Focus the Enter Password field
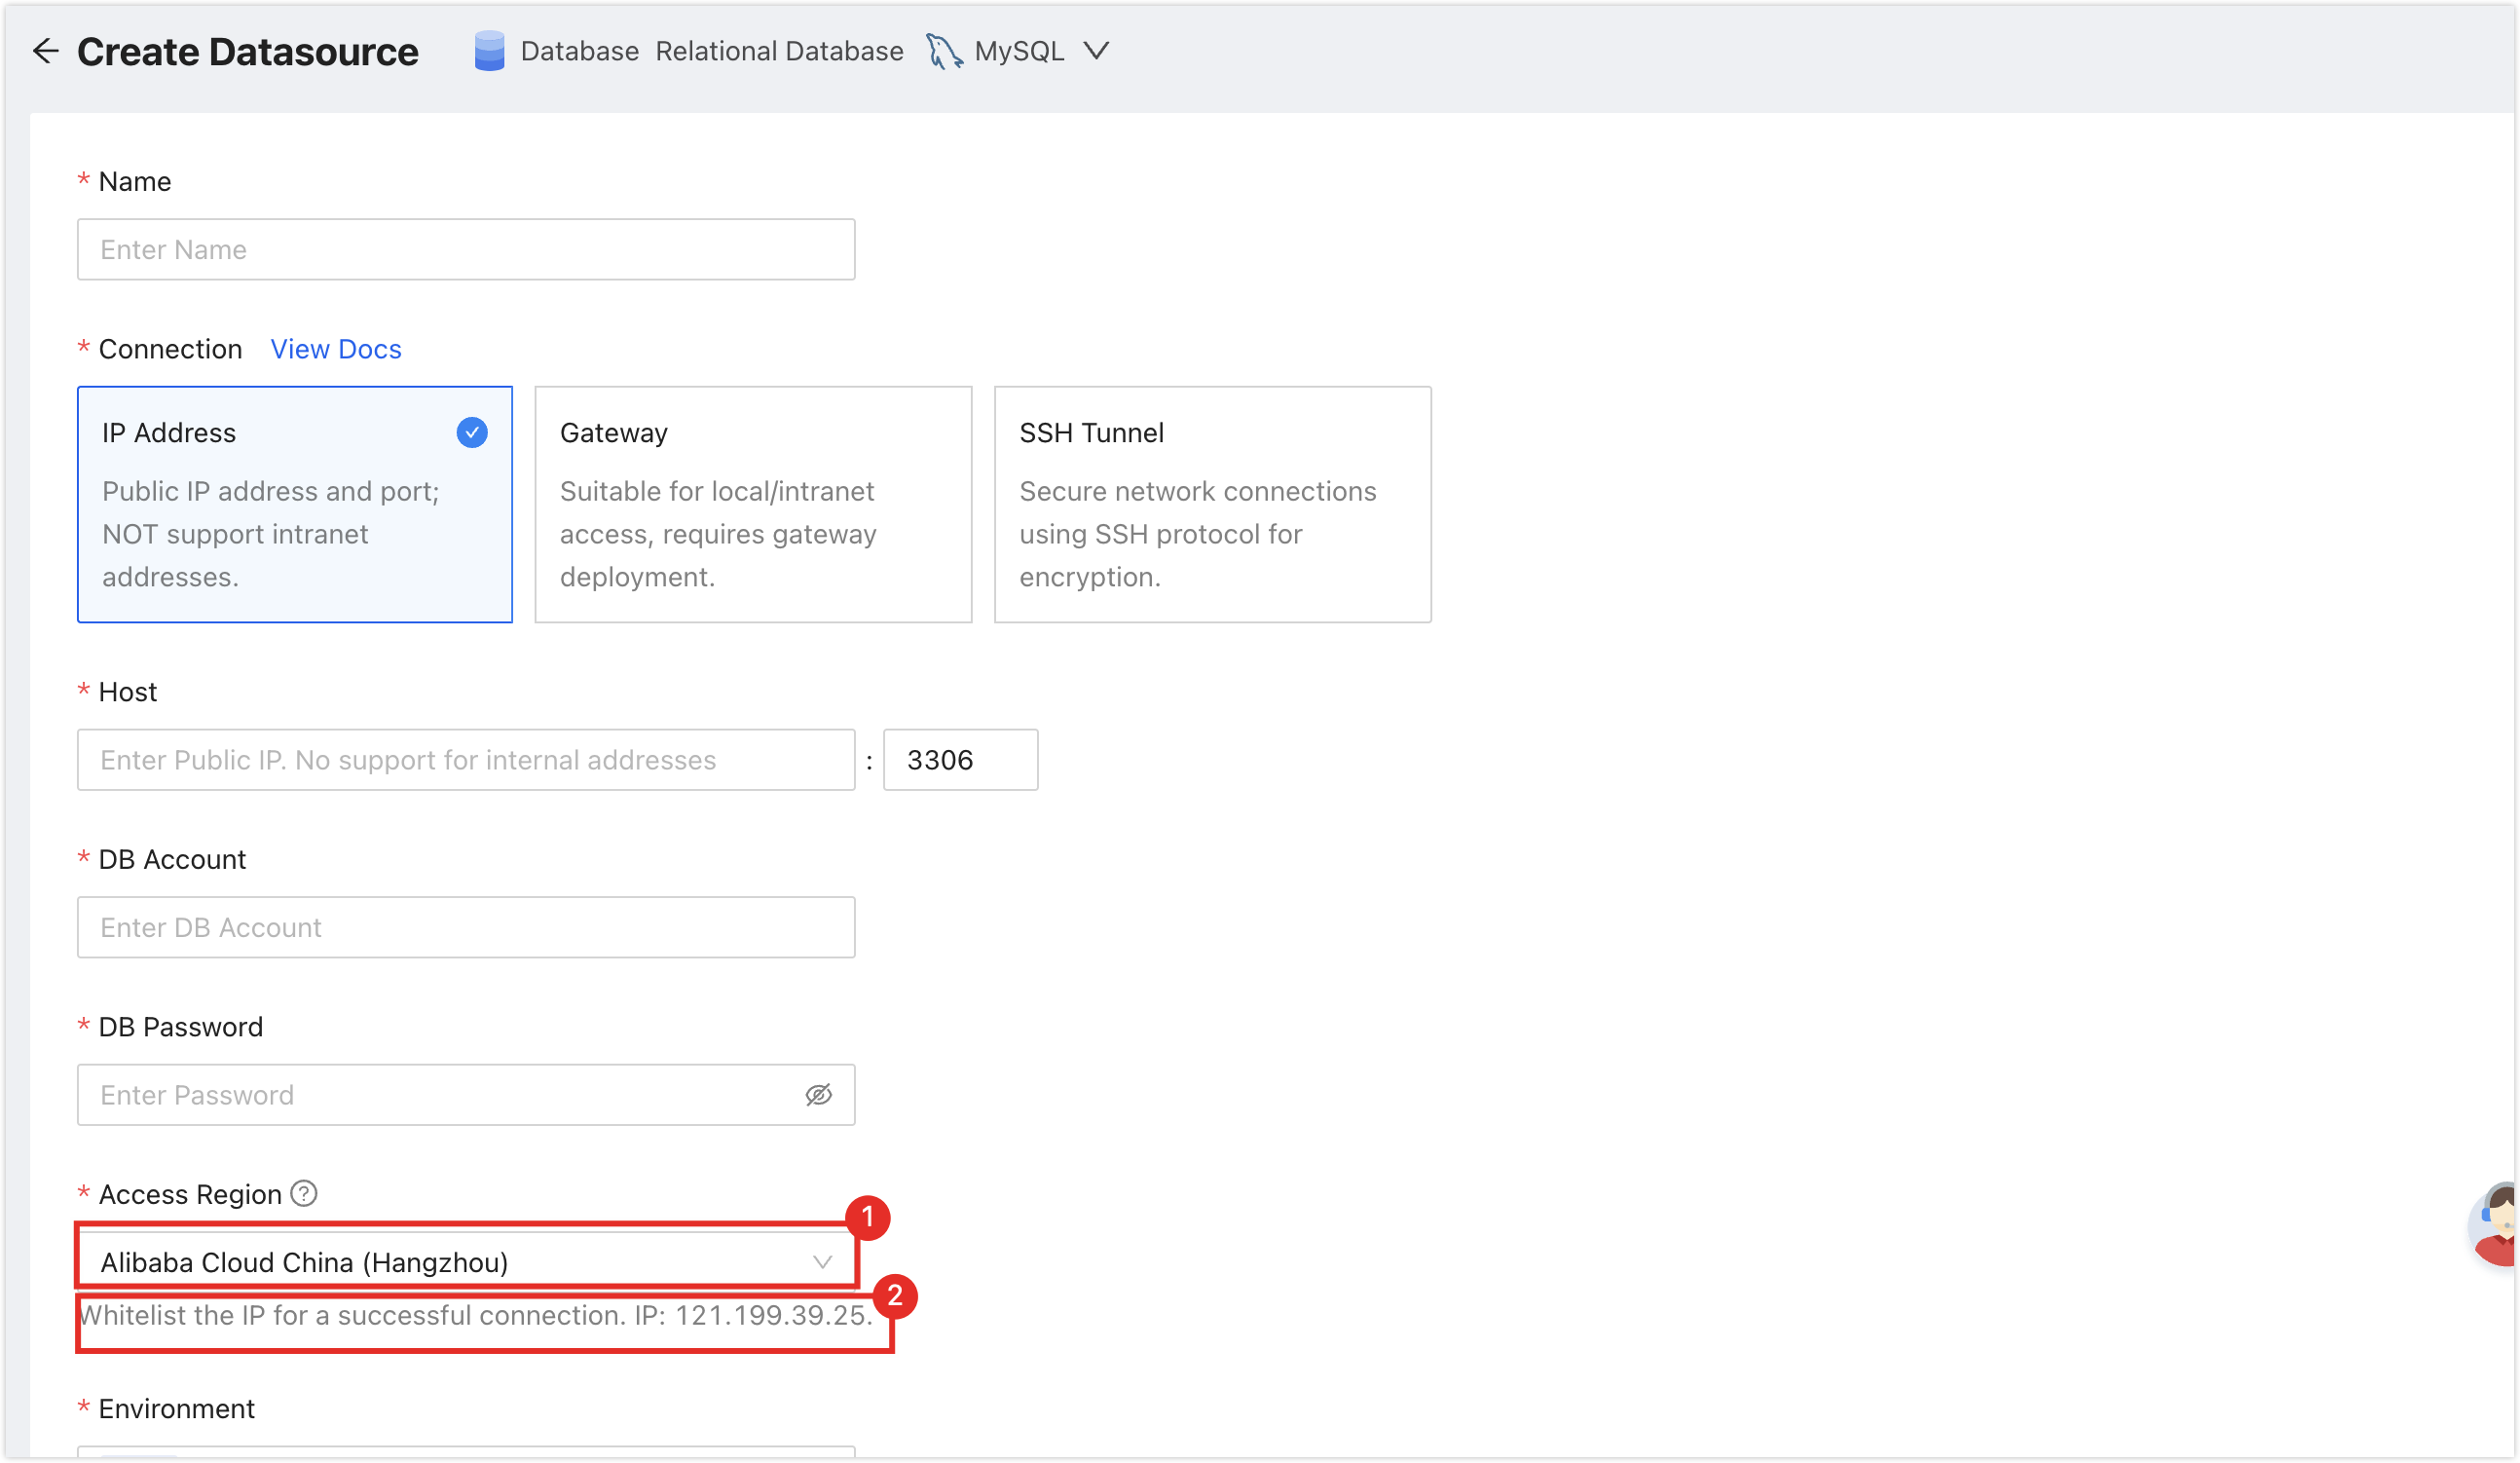Viewport: 2520px width, 1463px height. pyautogui.click(x=466, y=1095)
